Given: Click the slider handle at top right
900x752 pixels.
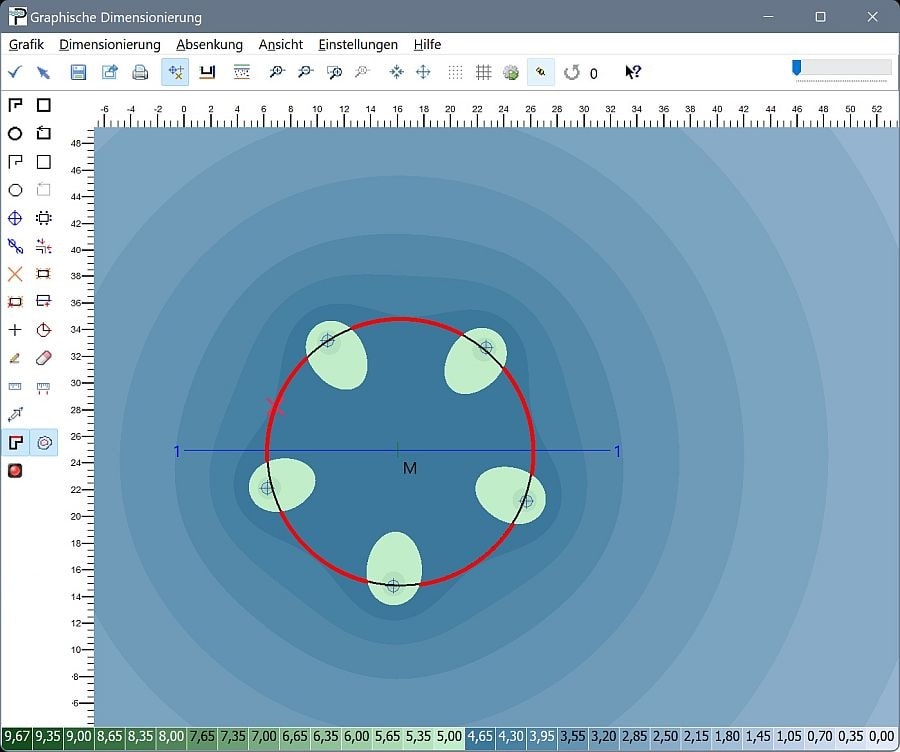Looking at the screenshot, I should point(797,67).
